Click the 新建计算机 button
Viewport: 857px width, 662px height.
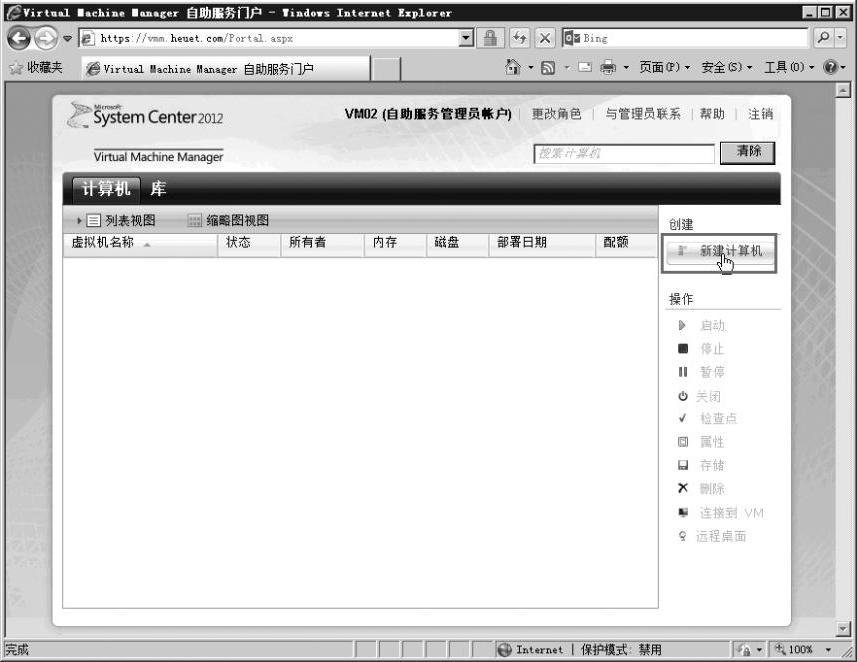[x=719, y=251]
